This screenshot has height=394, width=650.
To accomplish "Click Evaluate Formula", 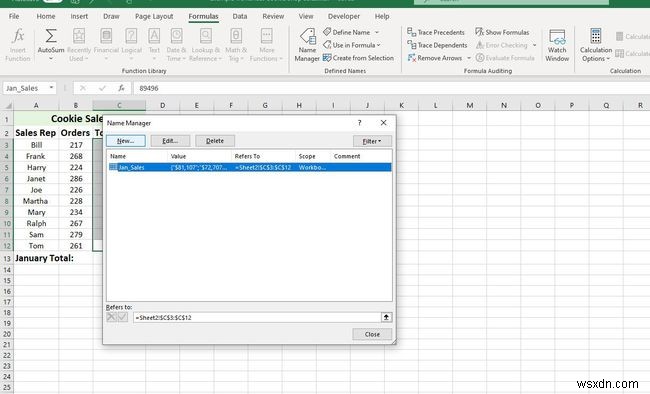I will [505, 58].
